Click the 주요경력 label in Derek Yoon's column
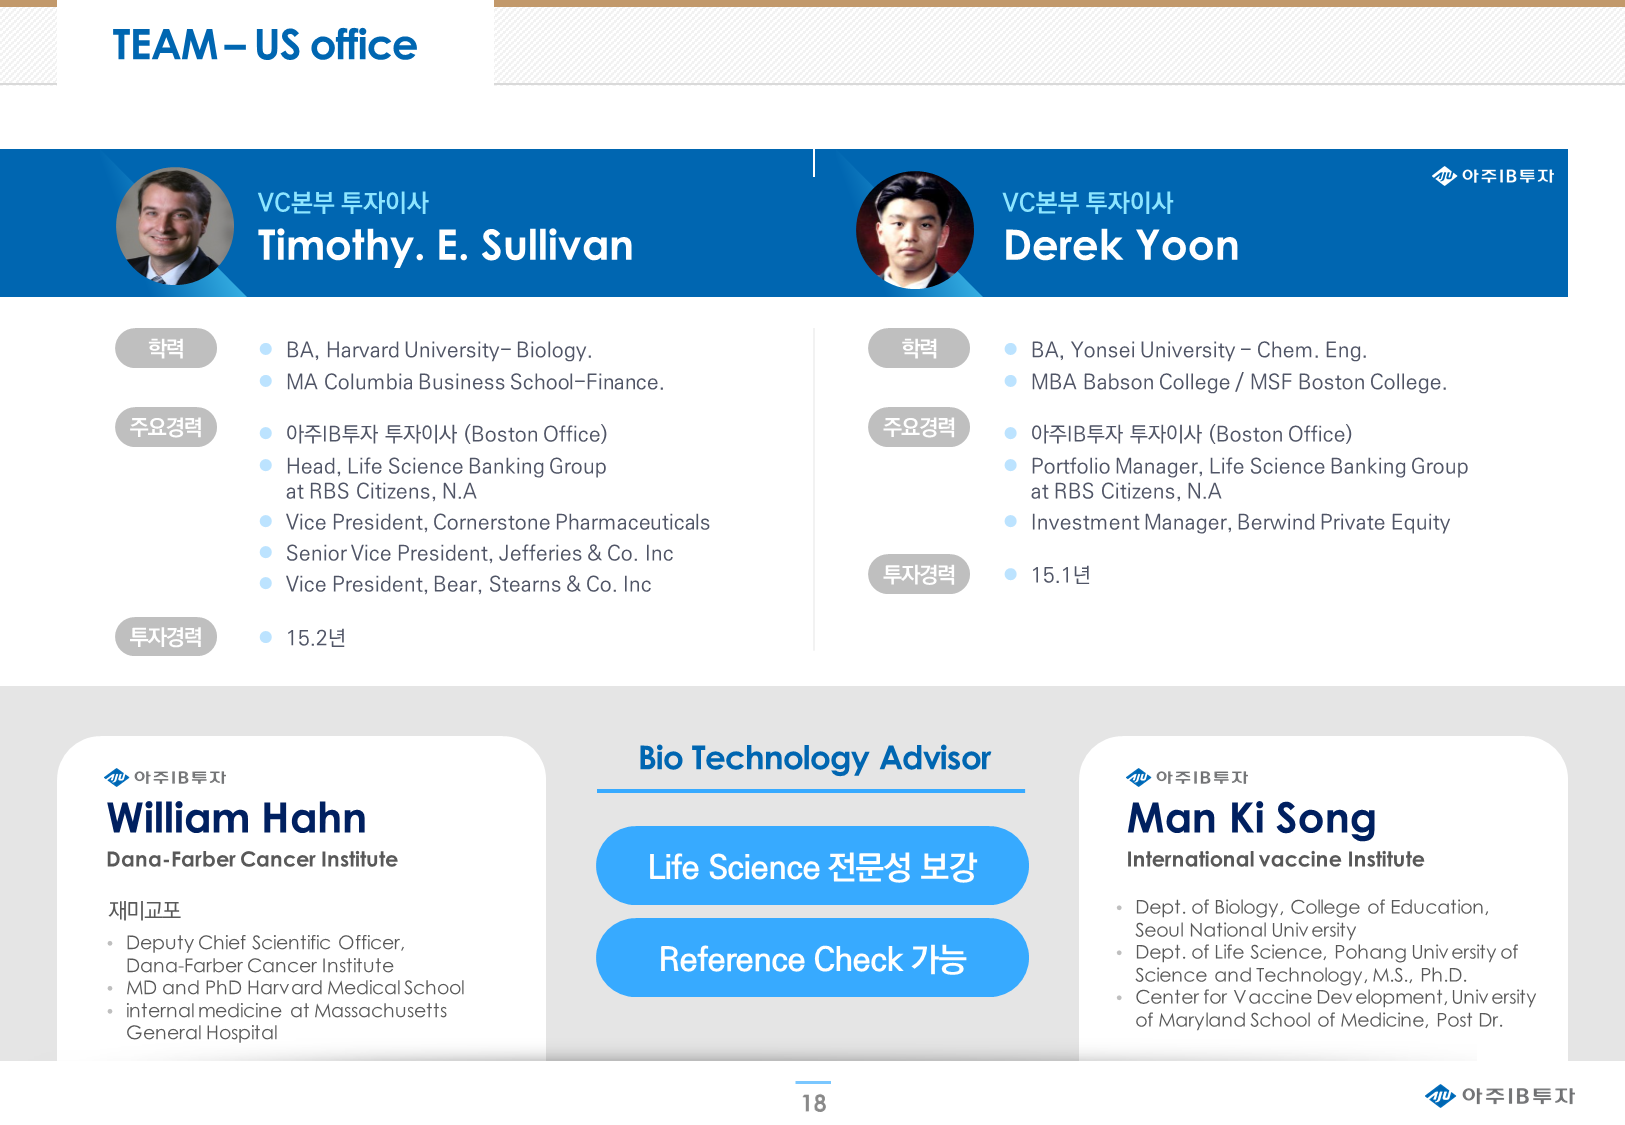Viewport: 1625px width, 1125px height. 919,427
